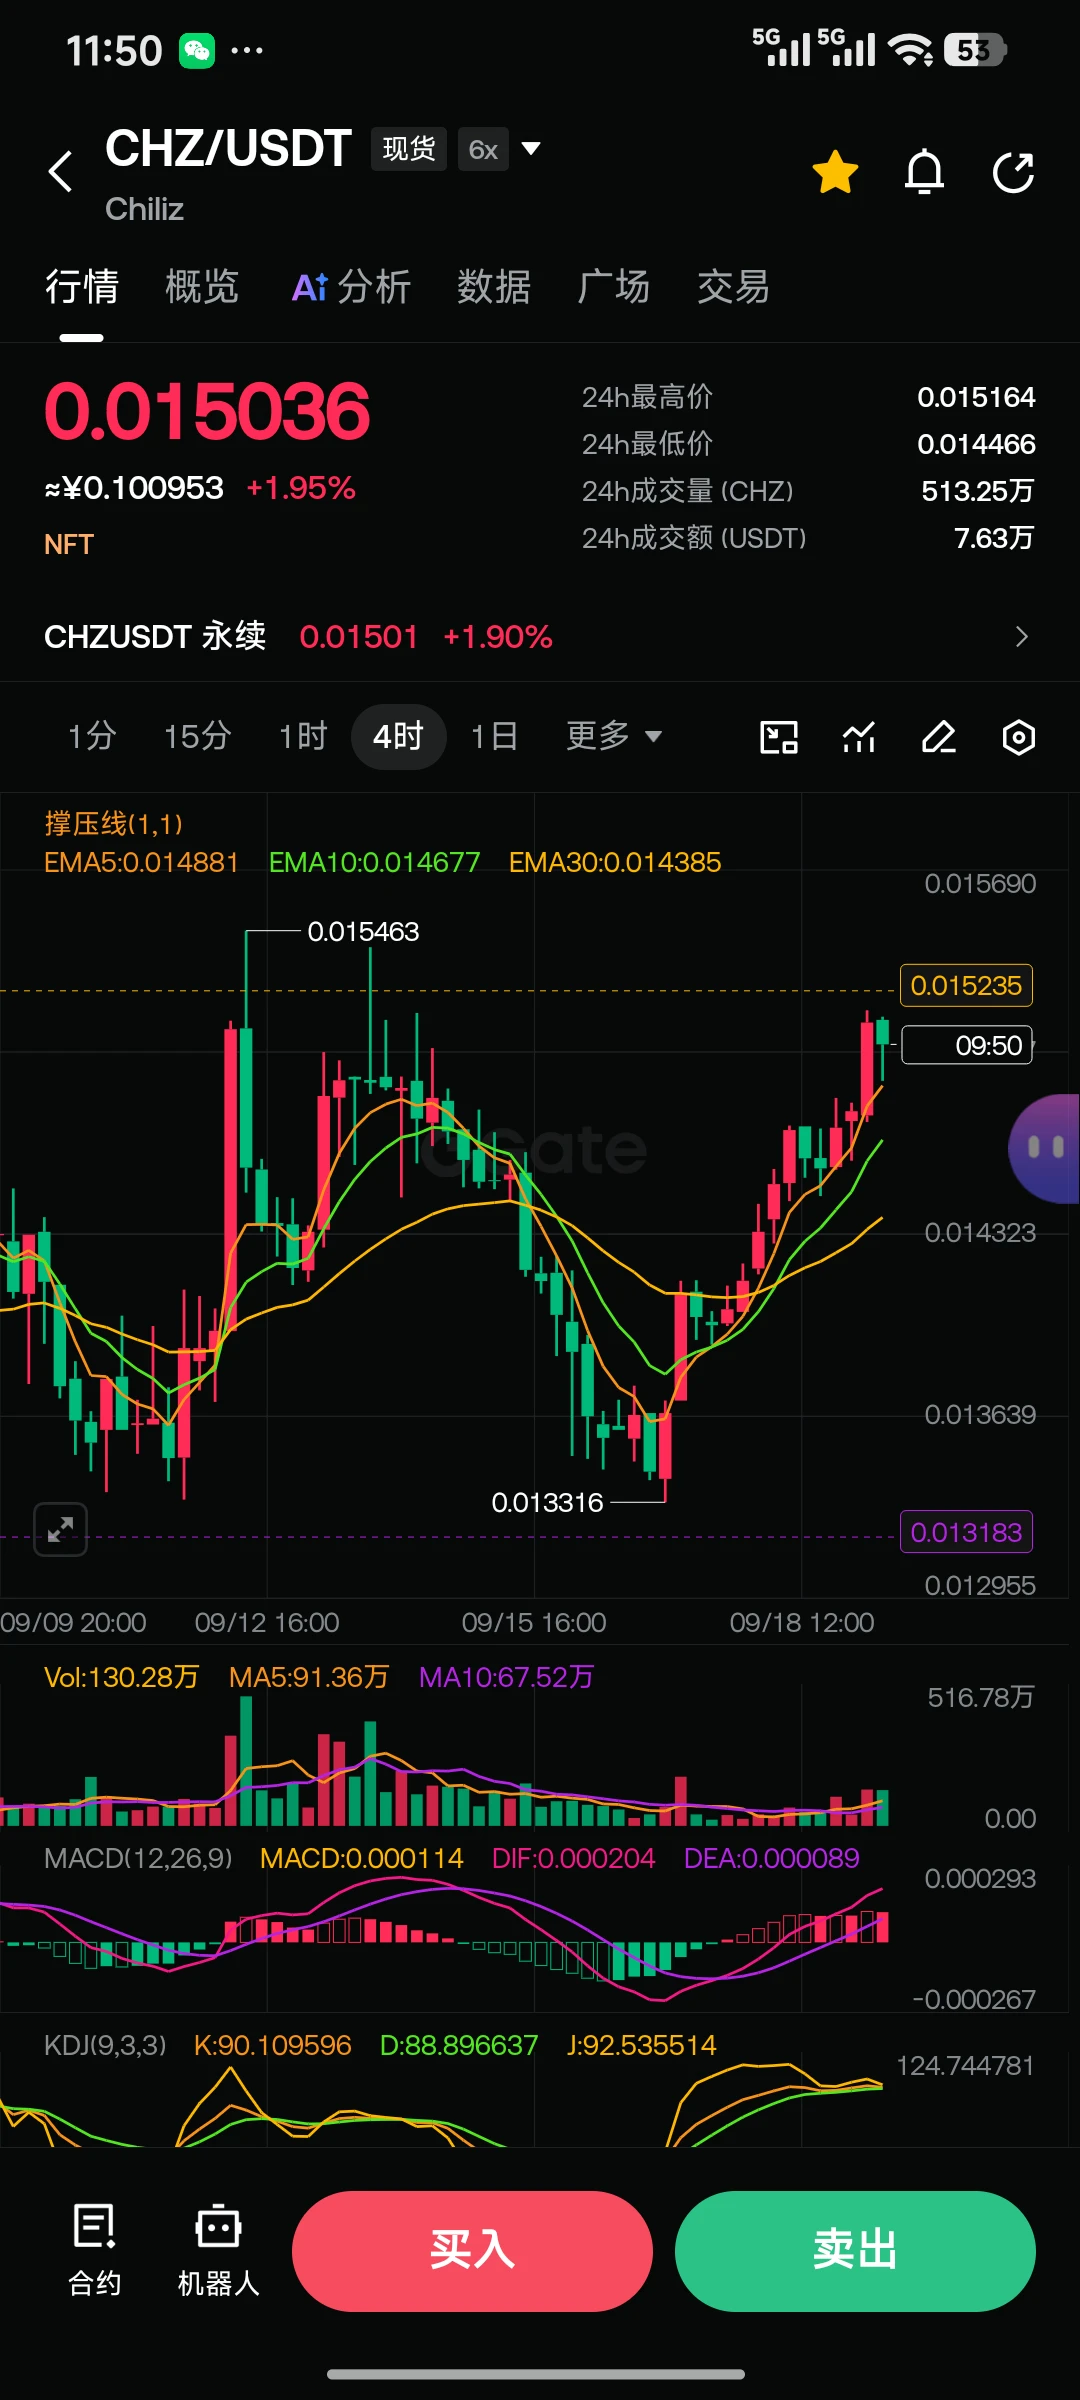Tap the Vol:130.28万 volume label
This screenshot has width=1080, height=2400.
tap(121, 1677)
